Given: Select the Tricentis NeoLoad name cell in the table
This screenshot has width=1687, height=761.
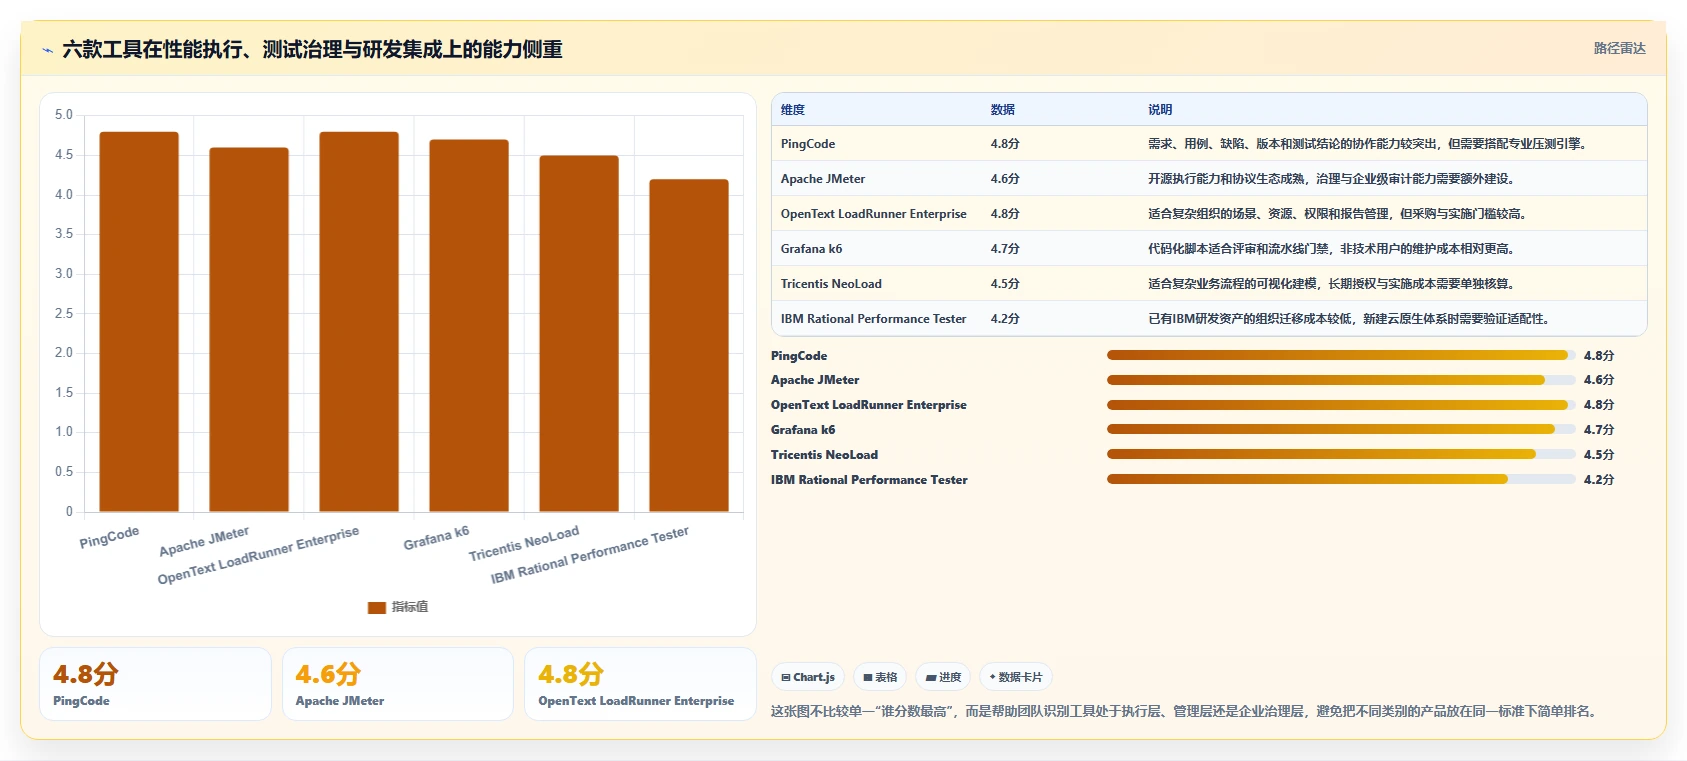Looking at the screenshot, I should point(831,284).
